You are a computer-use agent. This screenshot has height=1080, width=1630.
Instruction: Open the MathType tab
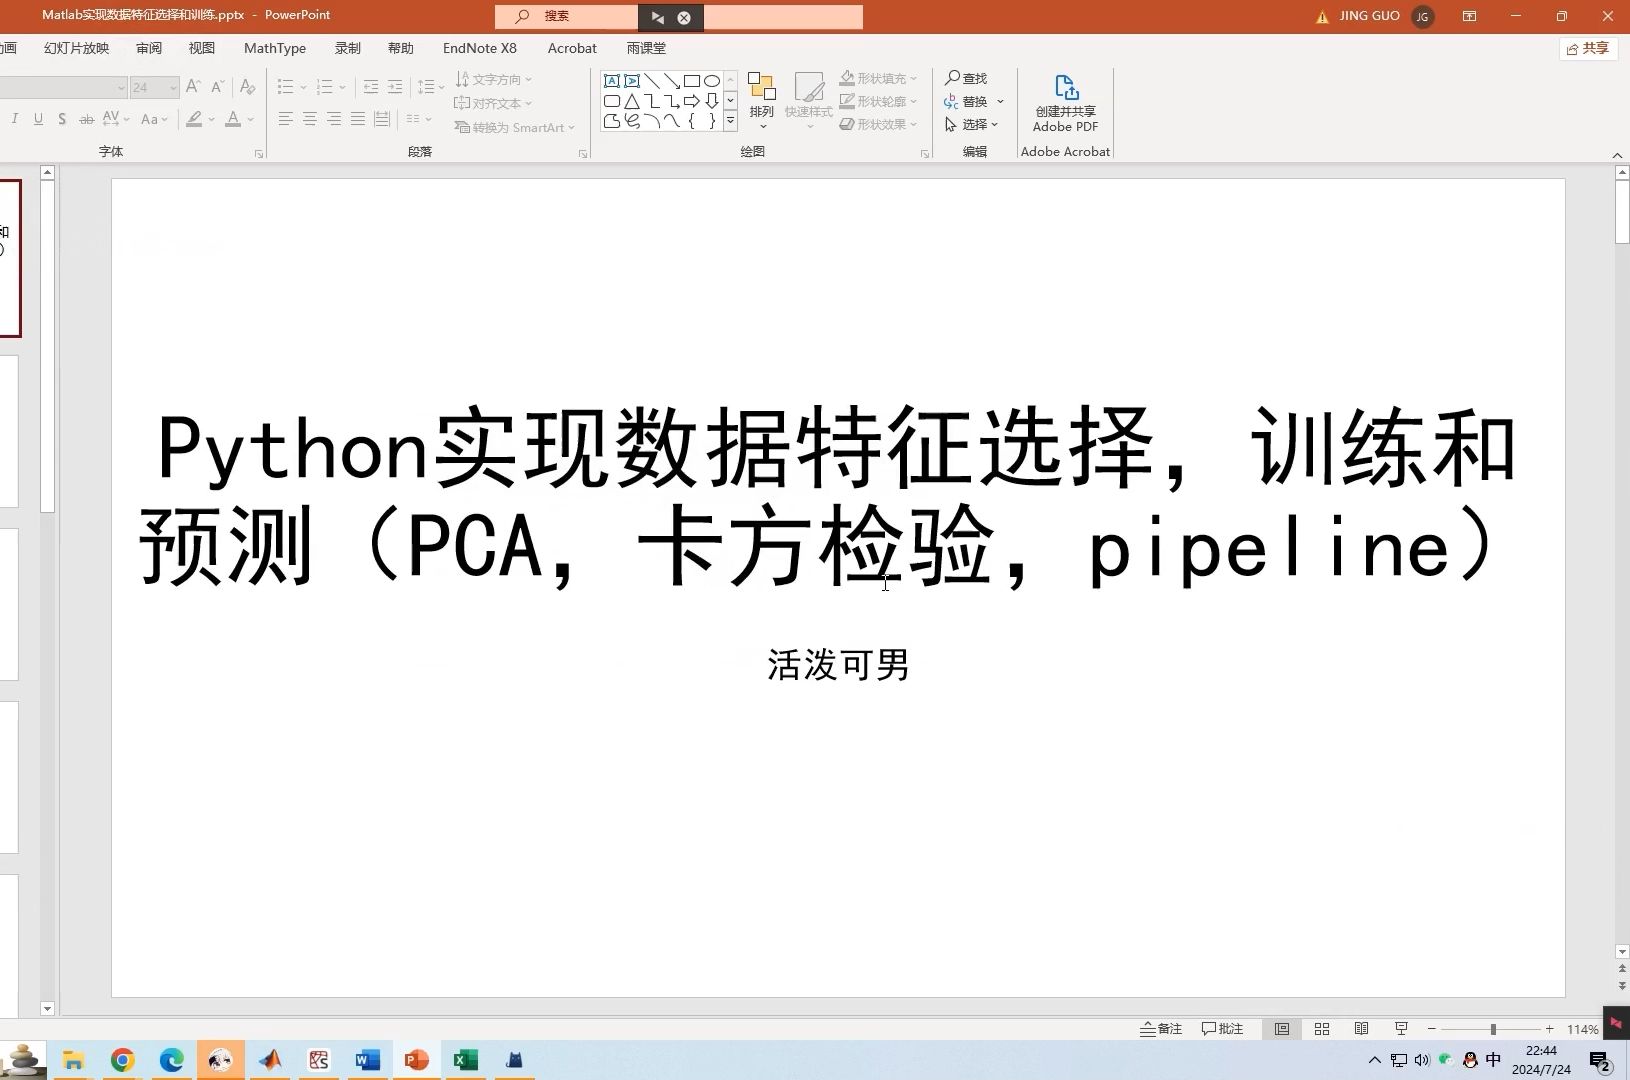click(x=275, y=48)
